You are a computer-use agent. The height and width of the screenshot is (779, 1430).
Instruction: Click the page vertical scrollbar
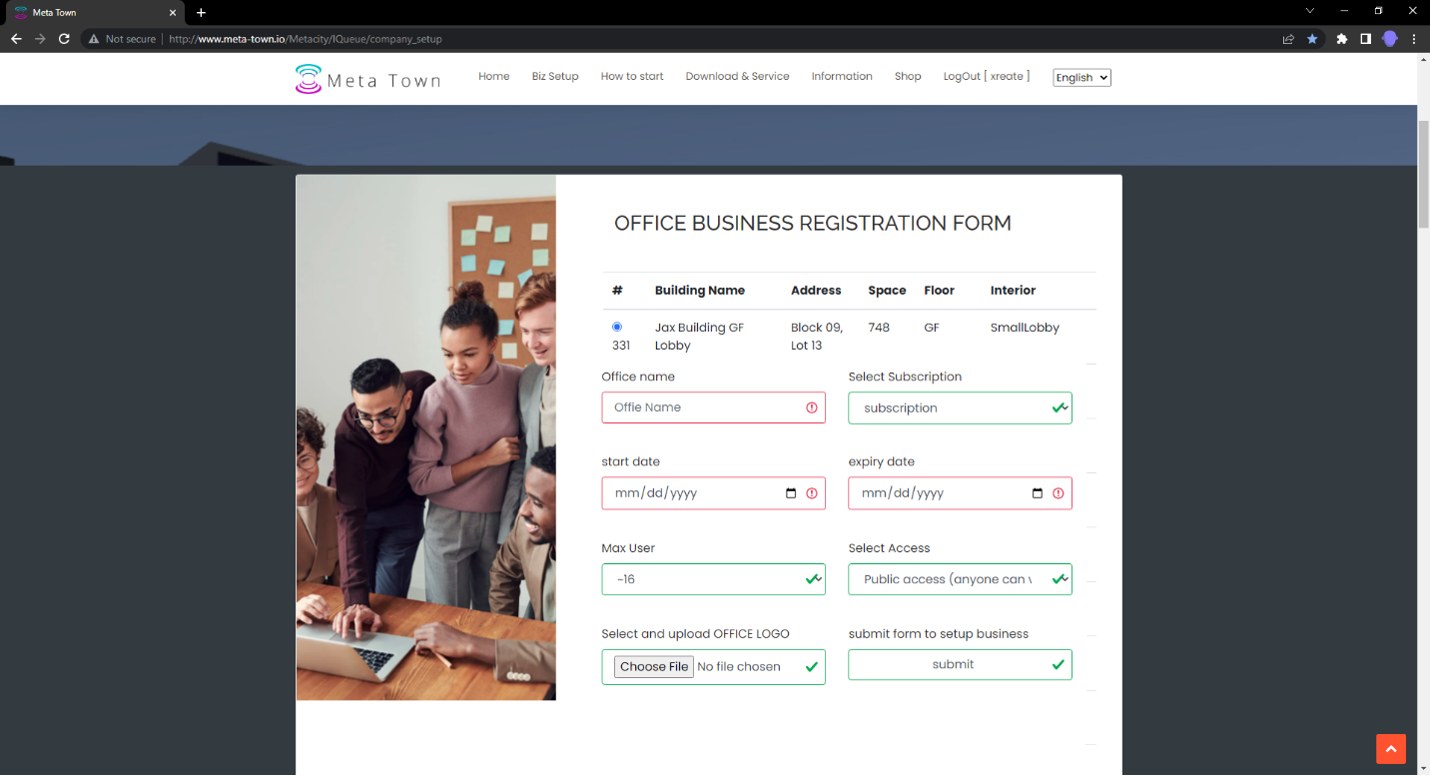coord(1423,175)
